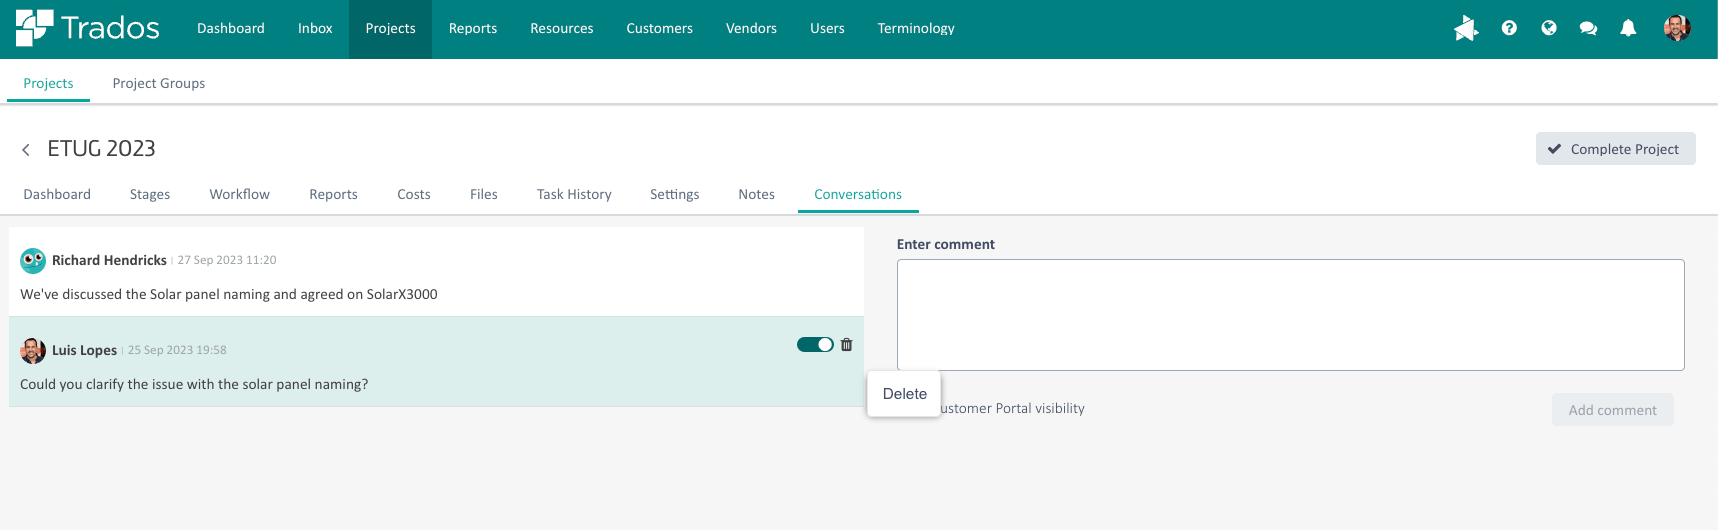
Task: Click Richard Hendricks' avatar icon
Action: [x=33, y=260]
